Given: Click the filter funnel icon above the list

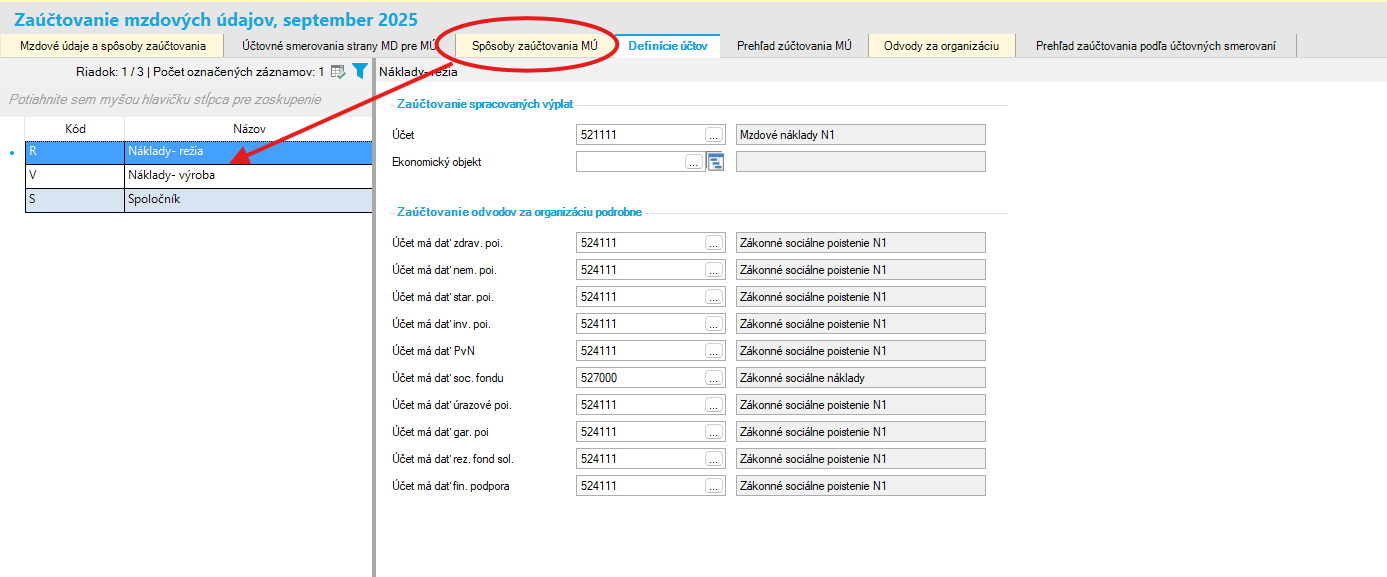Looking at the screenshot, I should [x=359, y=72].
